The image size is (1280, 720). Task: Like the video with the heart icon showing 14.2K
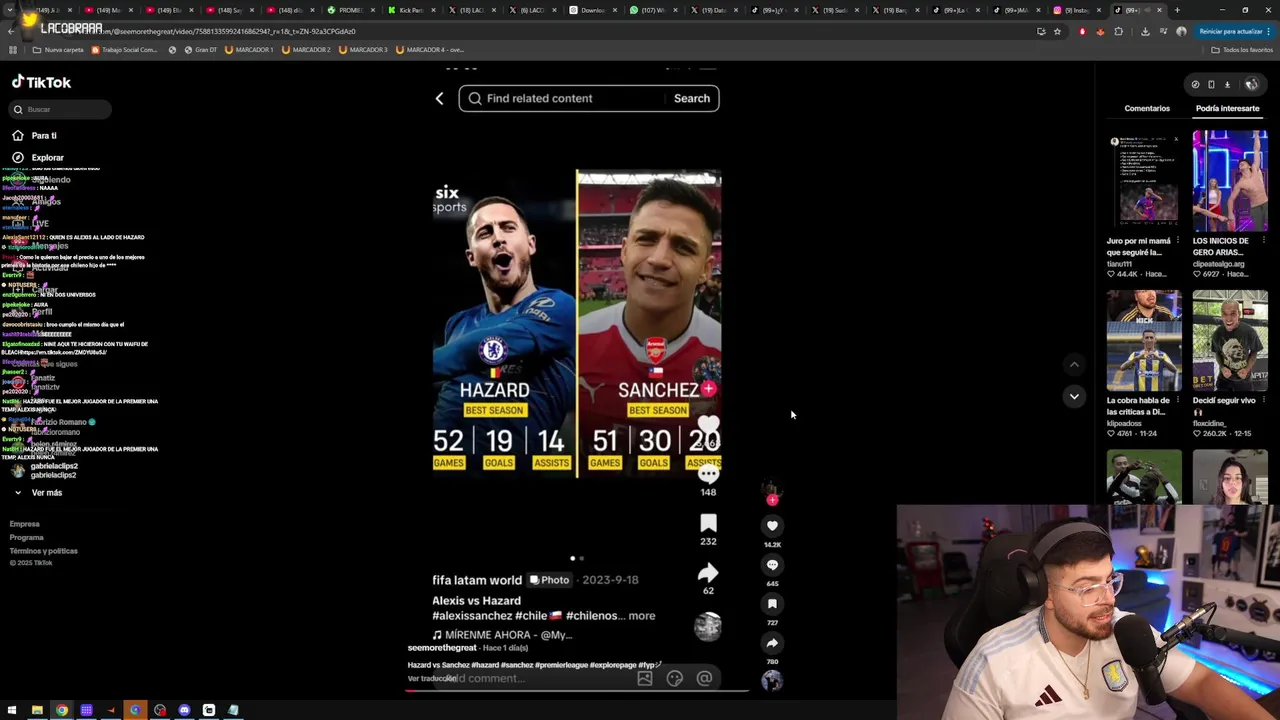772,525
